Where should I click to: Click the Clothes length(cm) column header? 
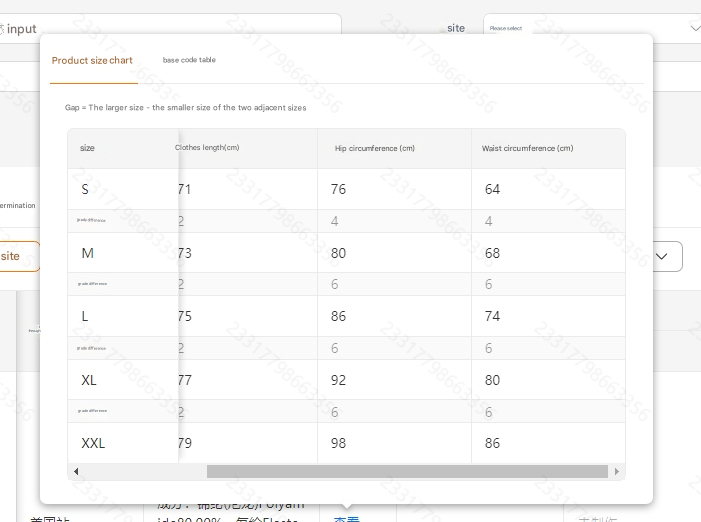pos(207,148)
